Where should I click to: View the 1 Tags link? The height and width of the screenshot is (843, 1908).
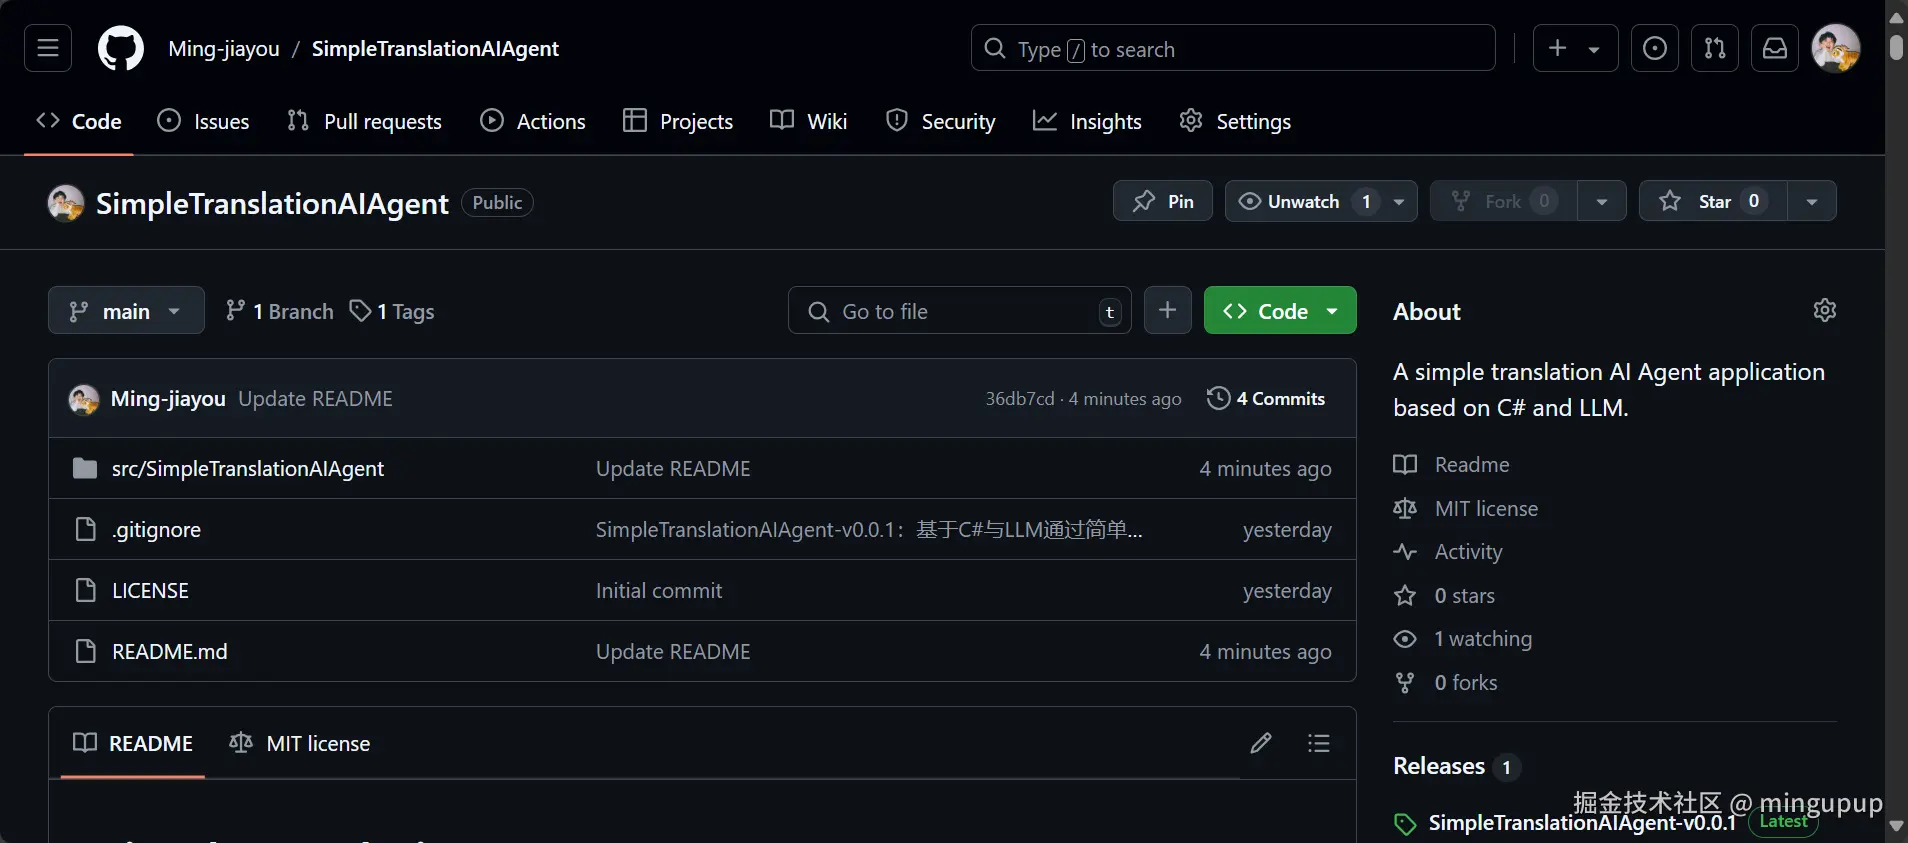pos(391,311)
